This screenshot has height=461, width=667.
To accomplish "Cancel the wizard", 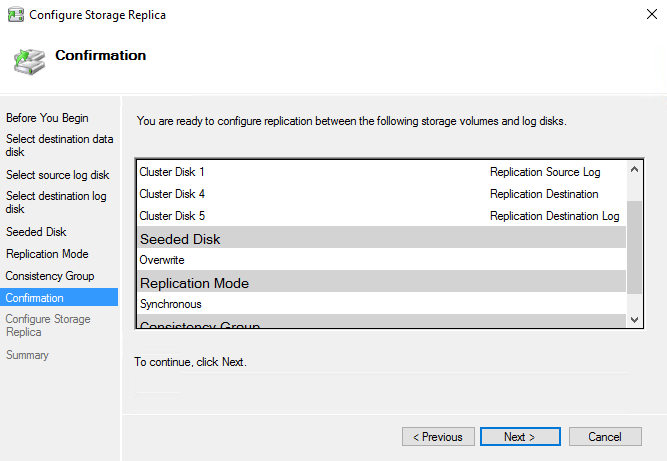I will click(x=605, y=437).
